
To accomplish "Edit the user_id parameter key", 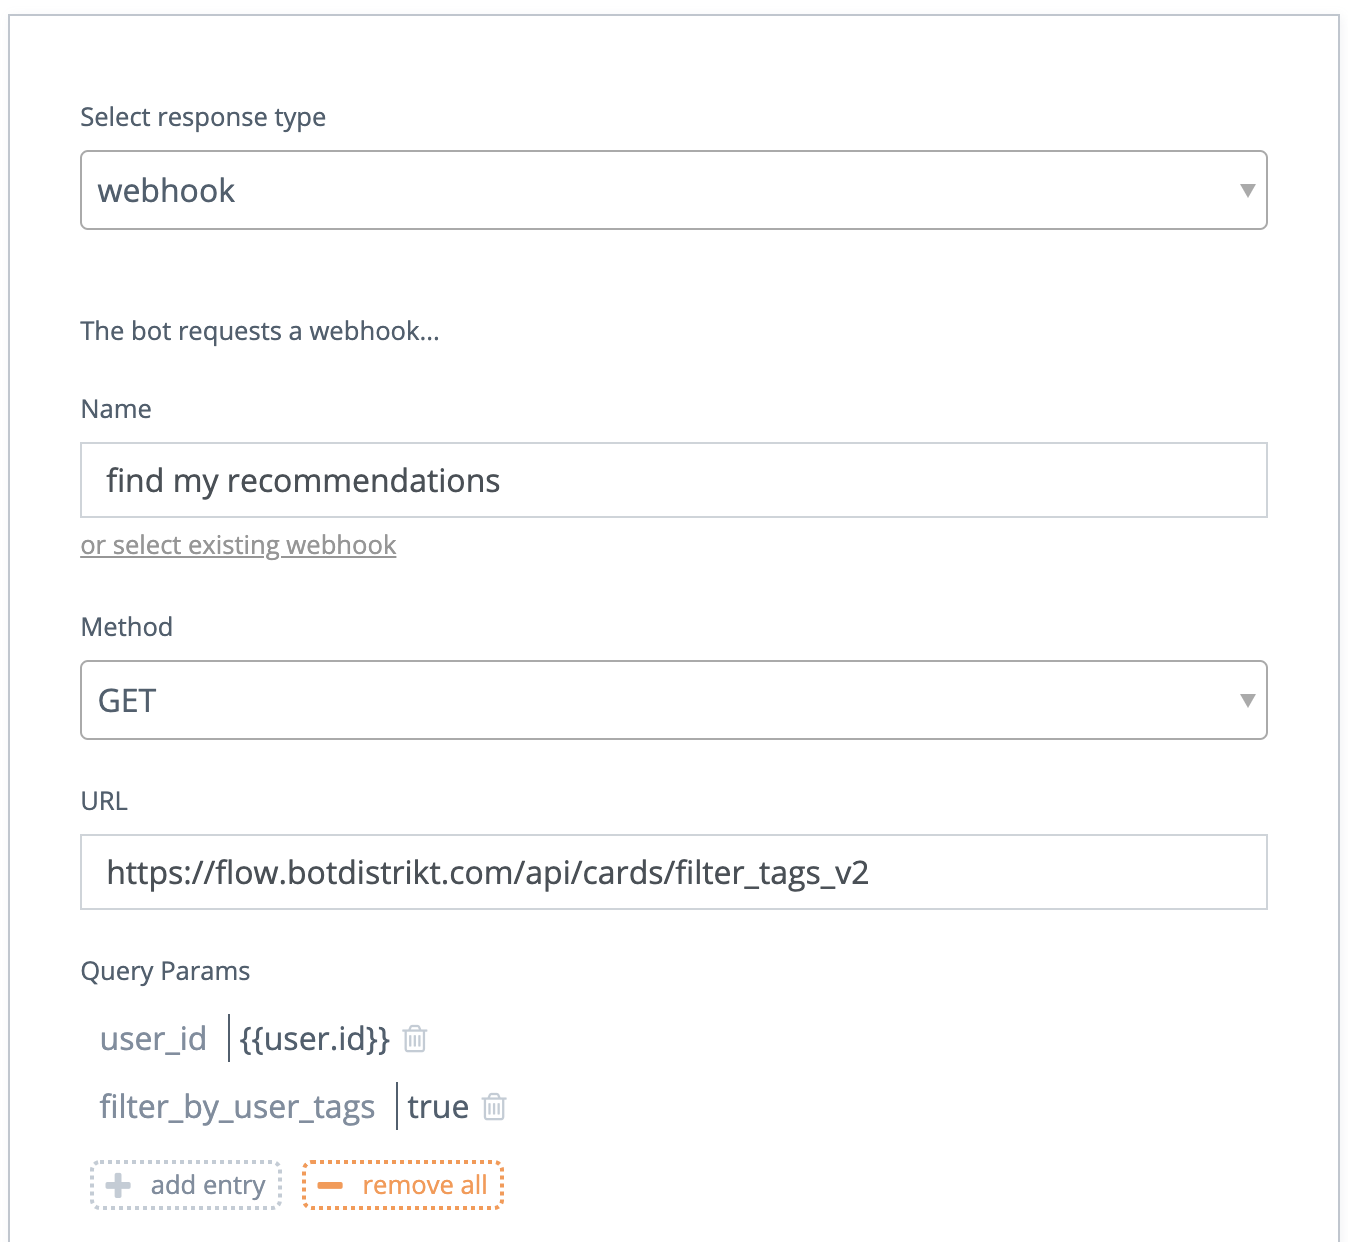I will [x=154, y=1039].
